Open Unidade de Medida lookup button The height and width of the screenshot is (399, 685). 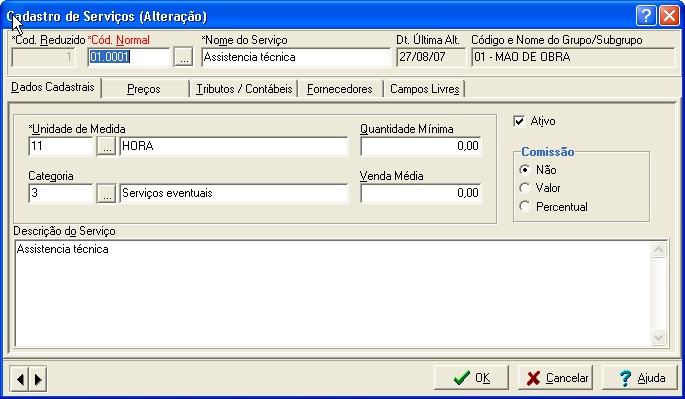pos(106,146)
